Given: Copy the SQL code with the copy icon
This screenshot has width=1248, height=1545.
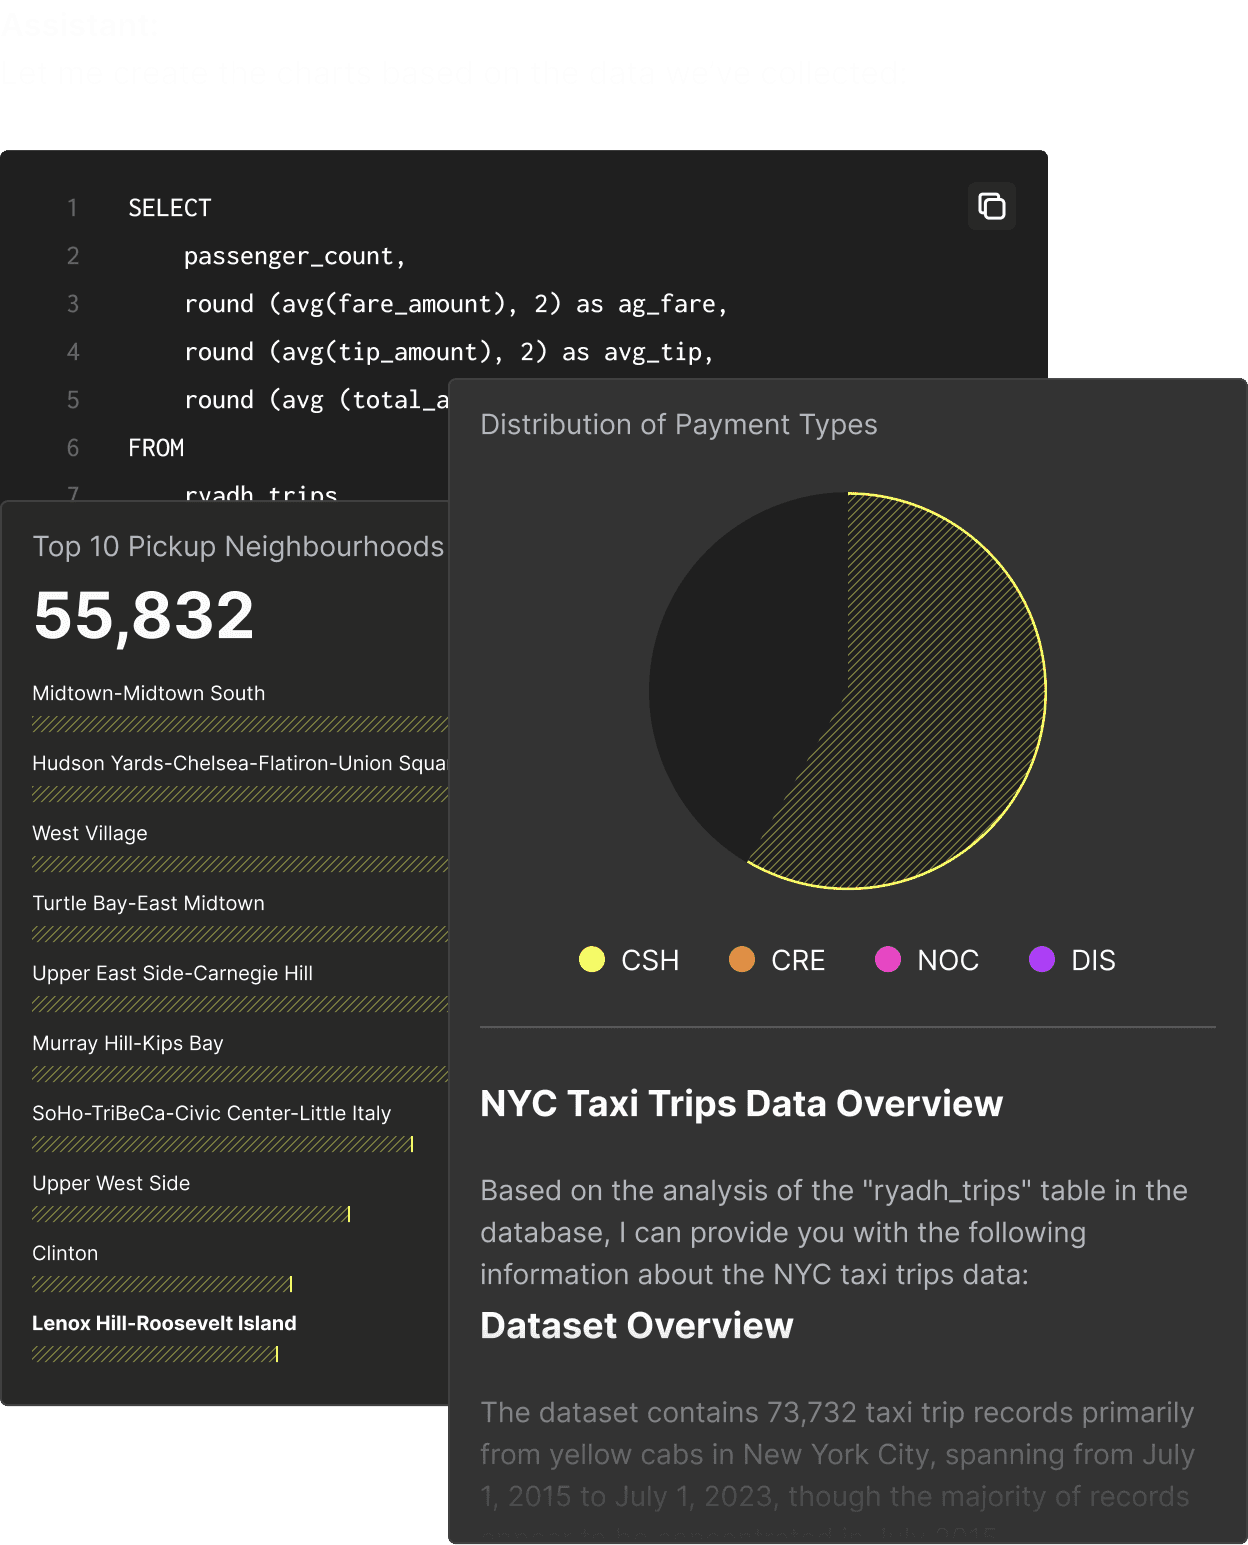Looking at the screenshot, I should pos(991,206).
